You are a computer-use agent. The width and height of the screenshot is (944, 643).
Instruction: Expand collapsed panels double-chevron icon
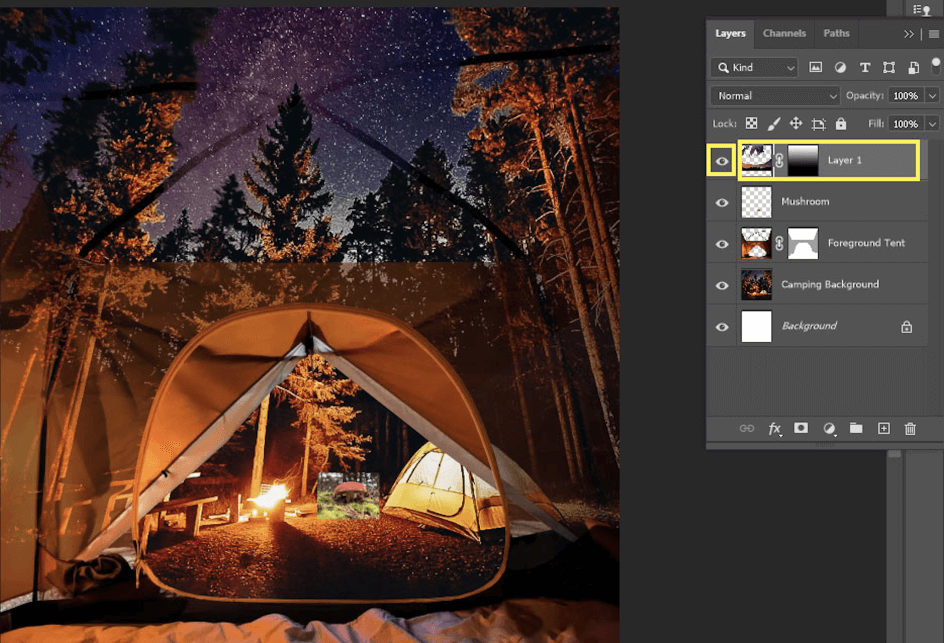tap(908, 34)
